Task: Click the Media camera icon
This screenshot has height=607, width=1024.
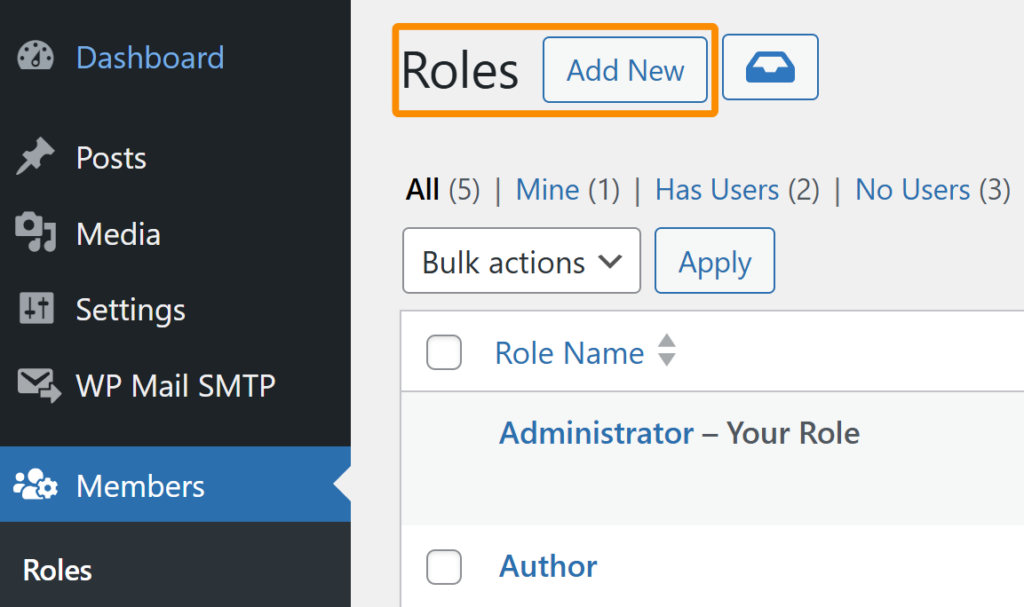Action: tap(35, 231)
